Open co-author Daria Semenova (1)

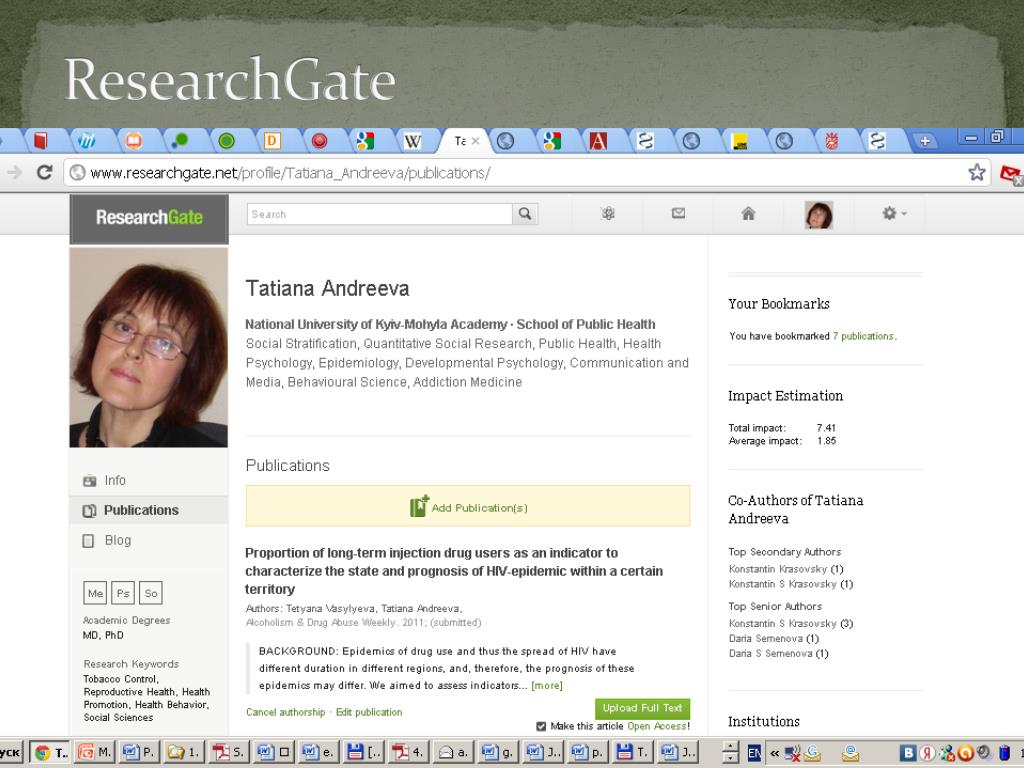click(774, 638)
